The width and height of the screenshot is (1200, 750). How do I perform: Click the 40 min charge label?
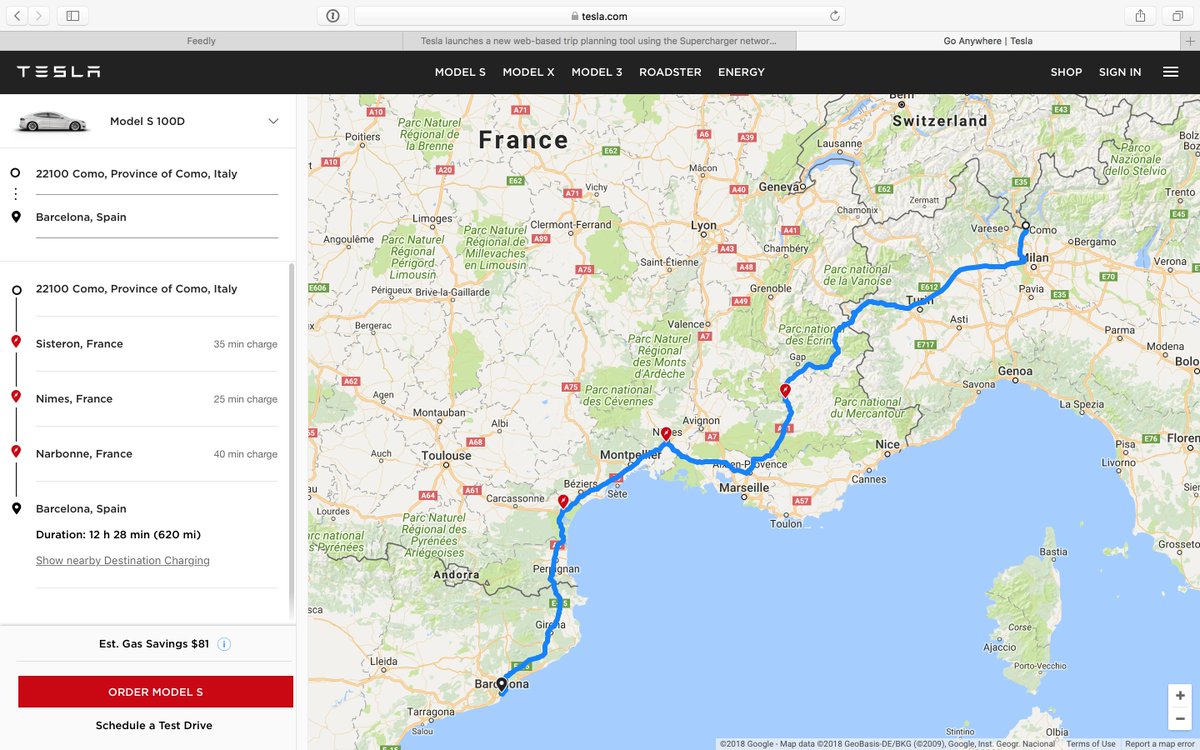tap(245, 454)
